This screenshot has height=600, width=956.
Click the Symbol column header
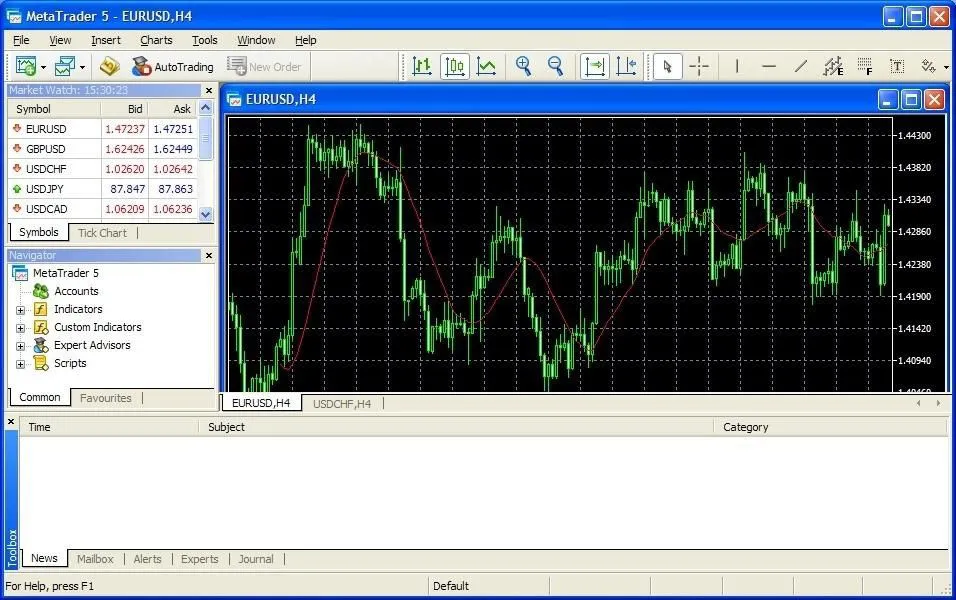point(54,109)
